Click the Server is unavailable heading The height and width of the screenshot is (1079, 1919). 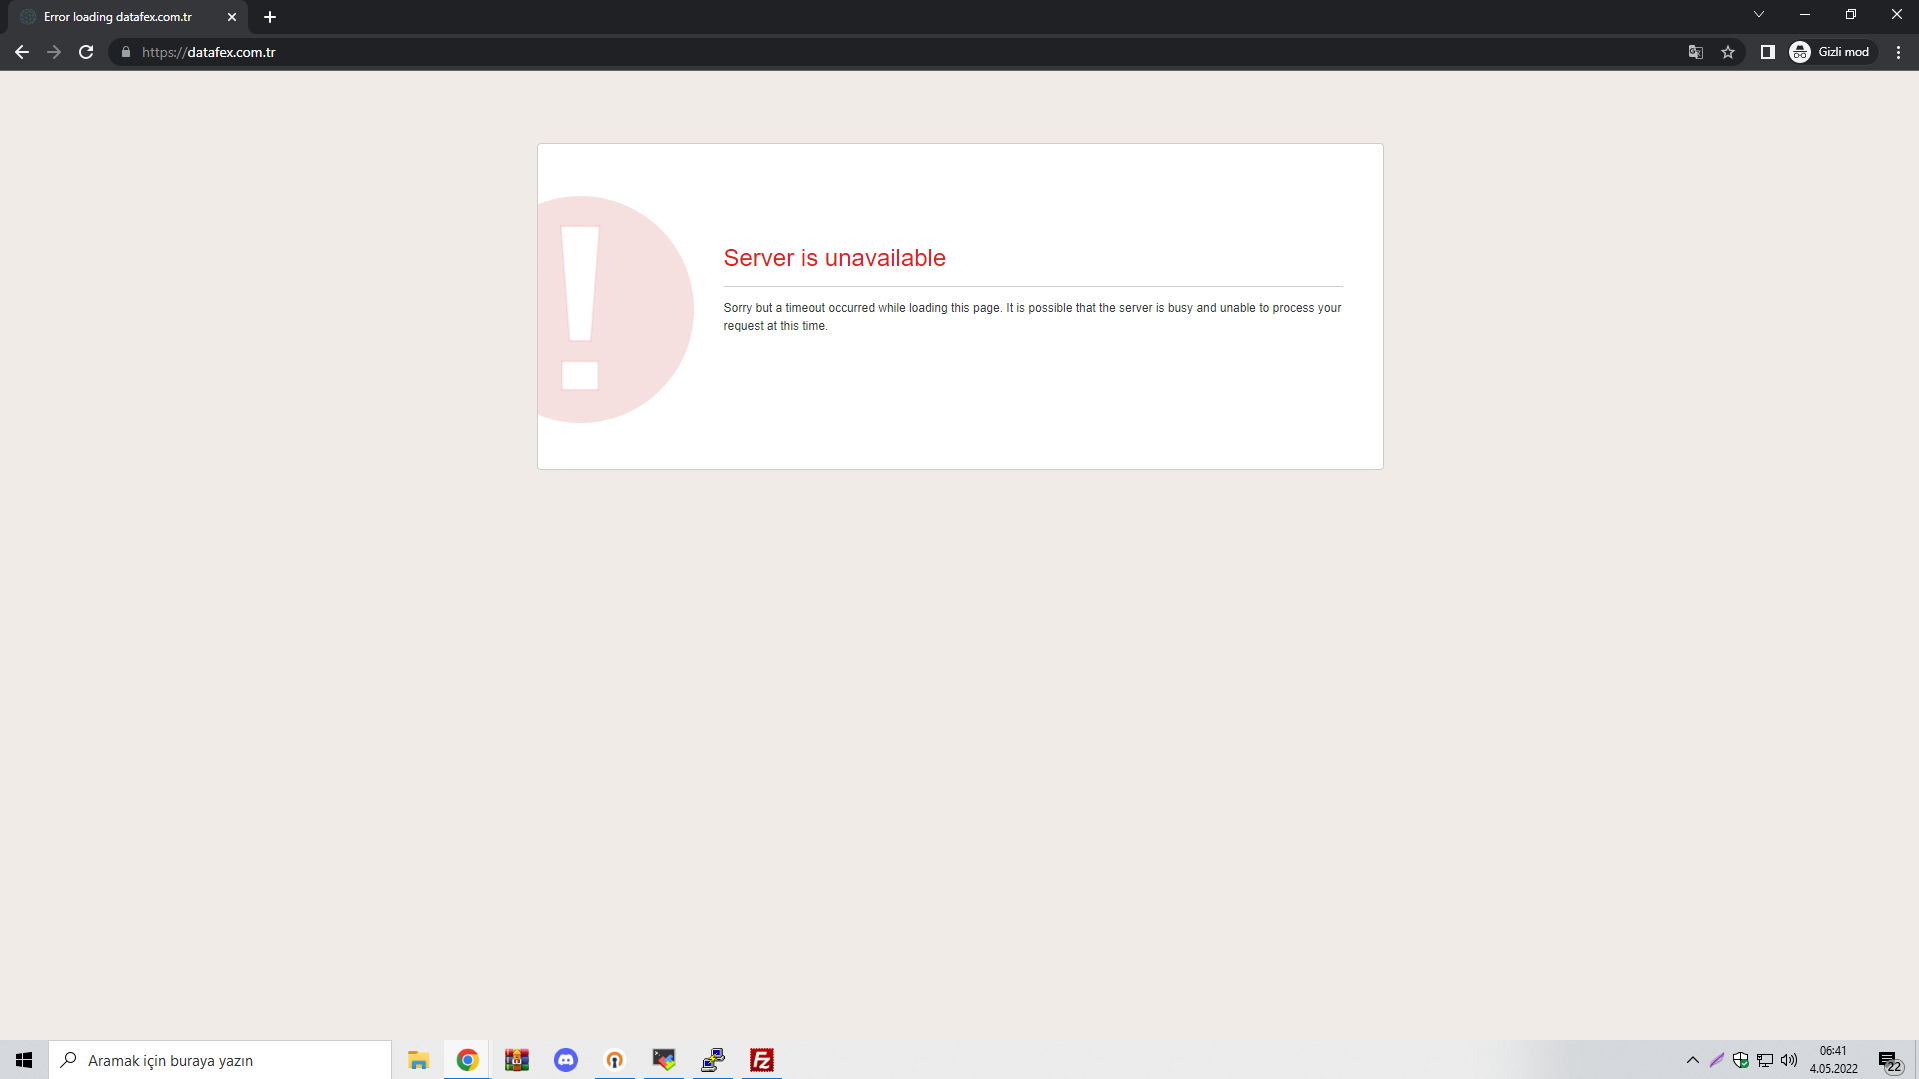pos(835,258)
